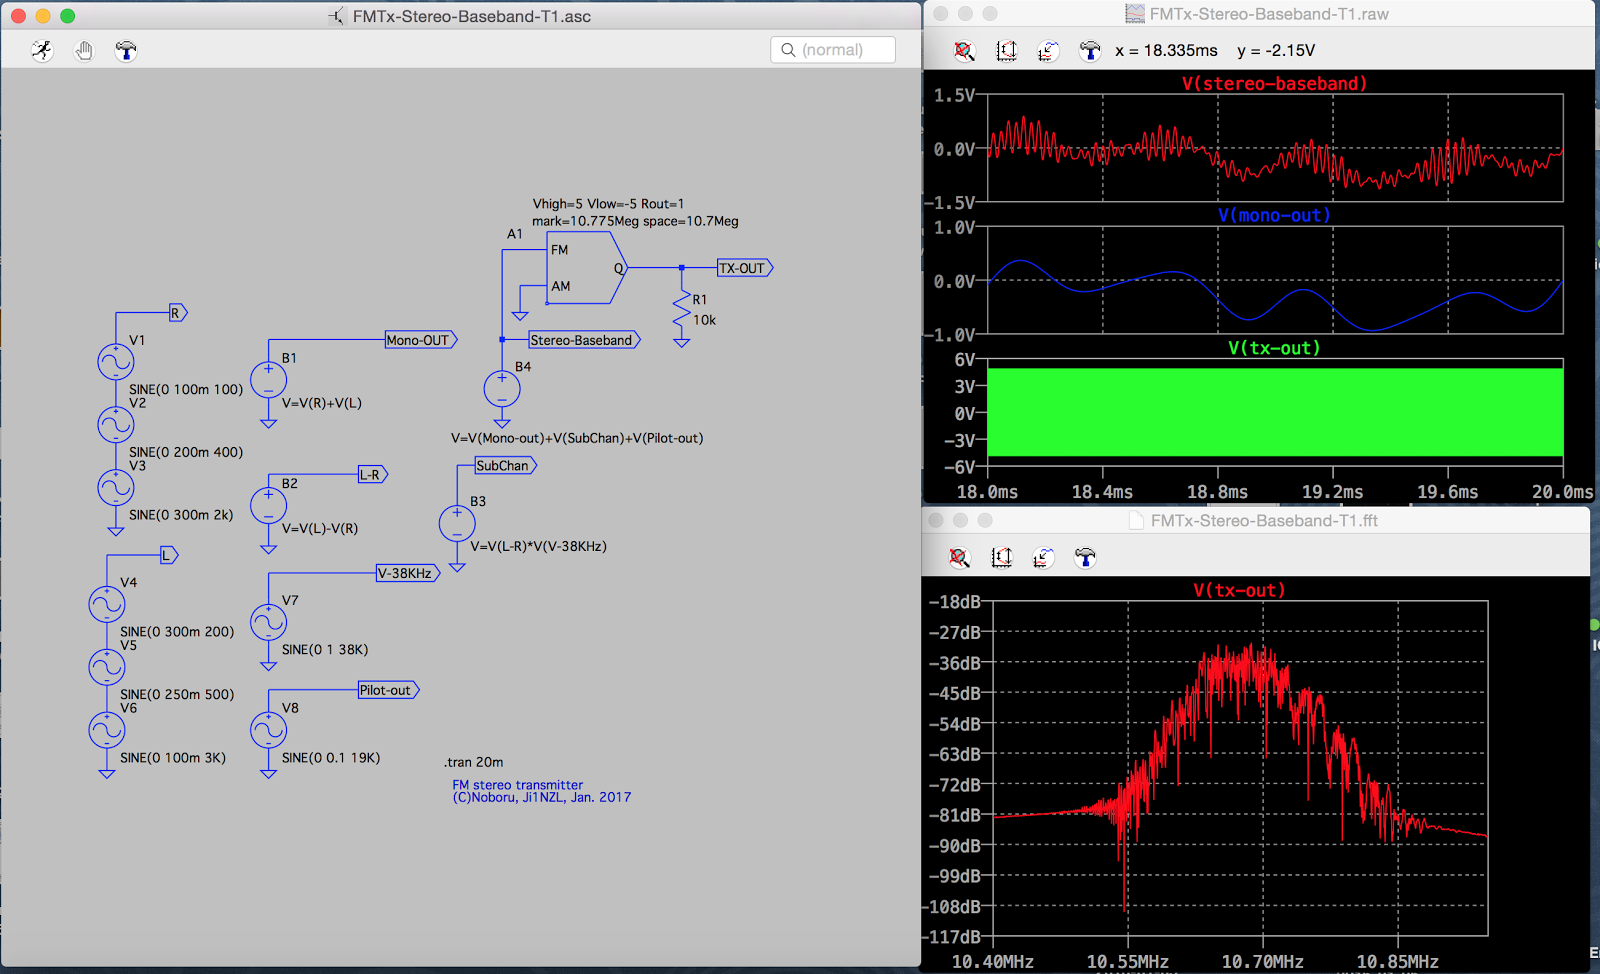Open the Control Panel via the hammer icon
Screen dimensions: 1600x974
pyautogui.click(x=125, y=50)
